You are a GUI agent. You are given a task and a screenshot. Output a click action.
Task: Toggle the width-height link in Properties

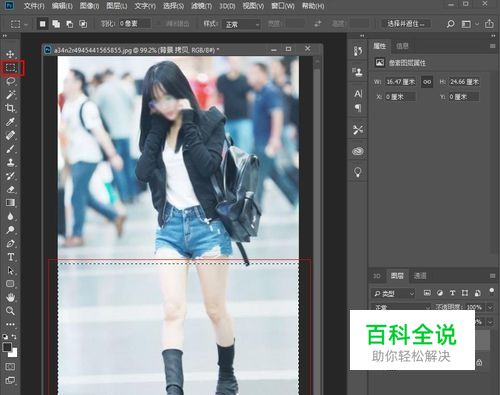427,82
